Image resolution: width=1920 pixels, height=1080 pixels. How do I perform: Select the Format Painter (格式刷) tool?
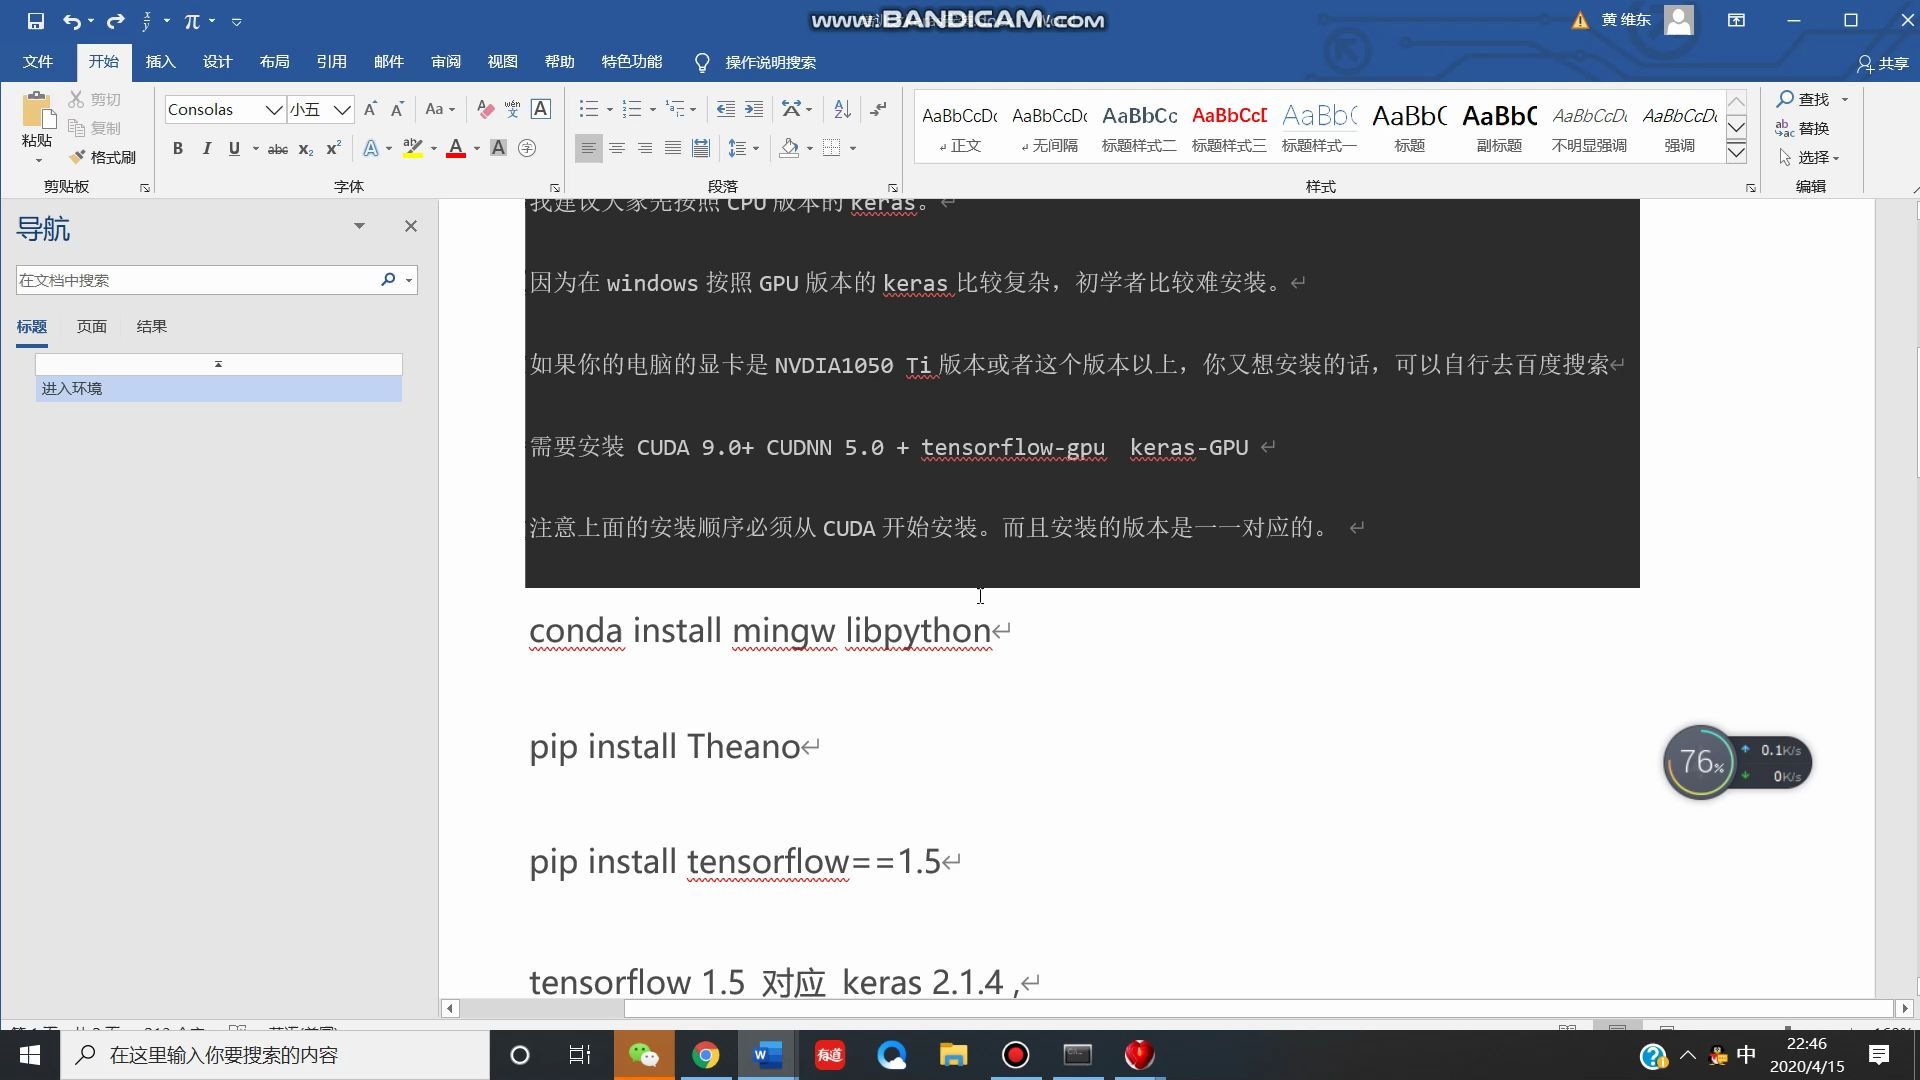pyautogui.click(x=102, y=157)
